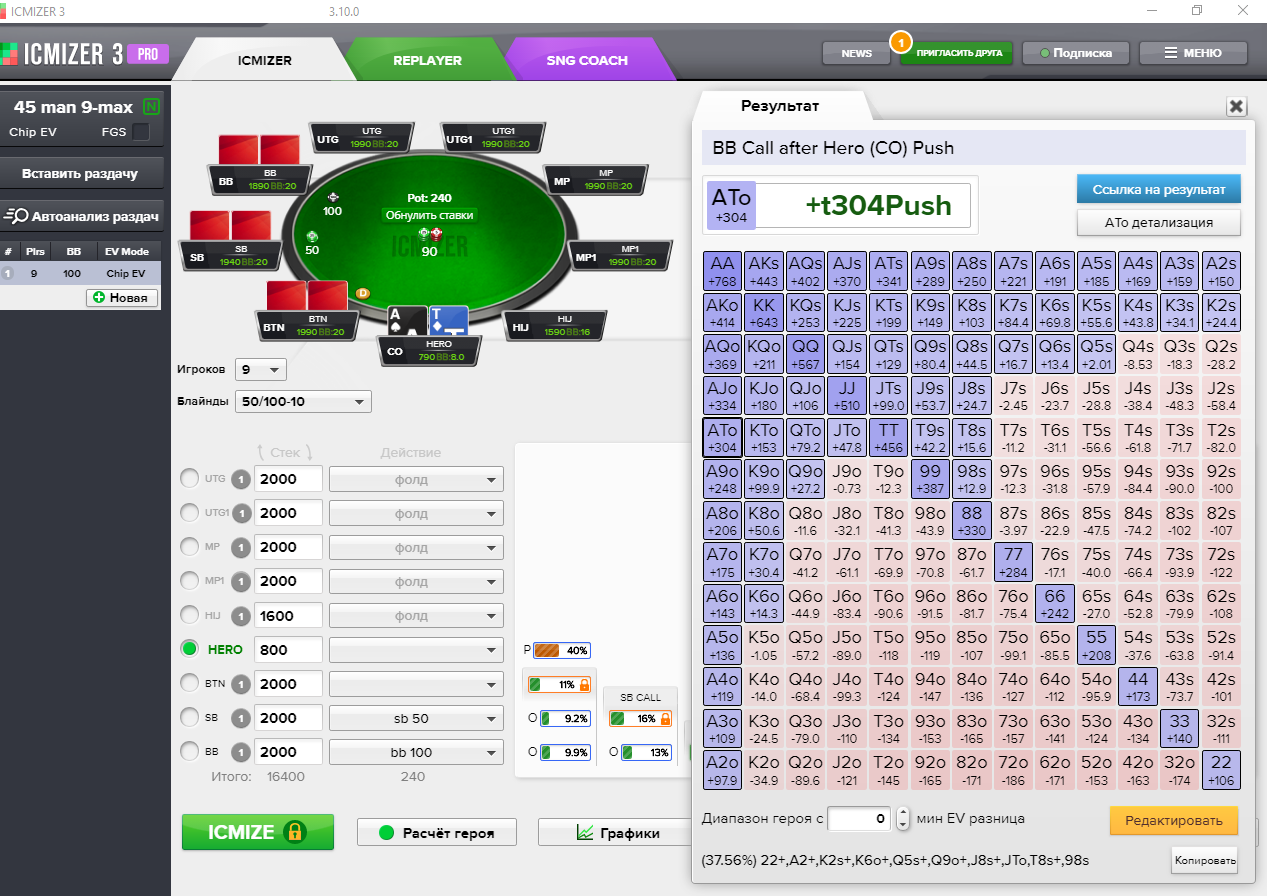Image resolution: width=1267 pixels, height=896 pixels.
Task: Select the UTG1 radio button
Action: pyautogui.click(x=189, y=513)
